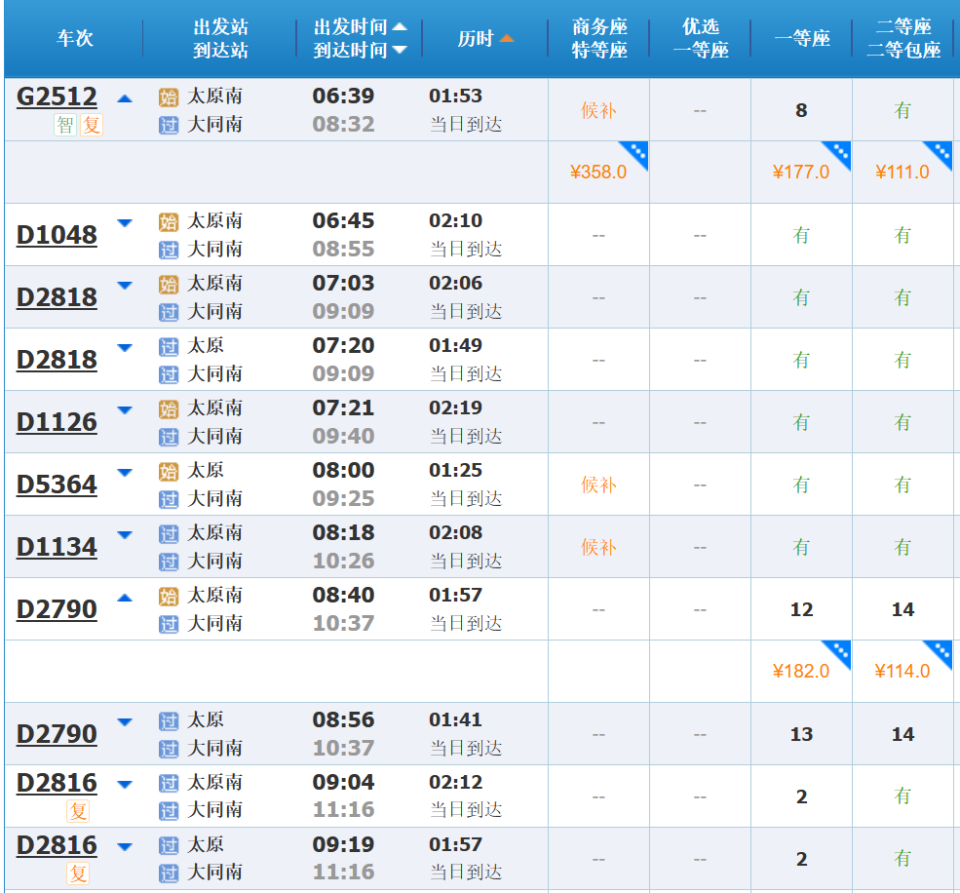Select ¥111.0 second class price

pos(902,173)
